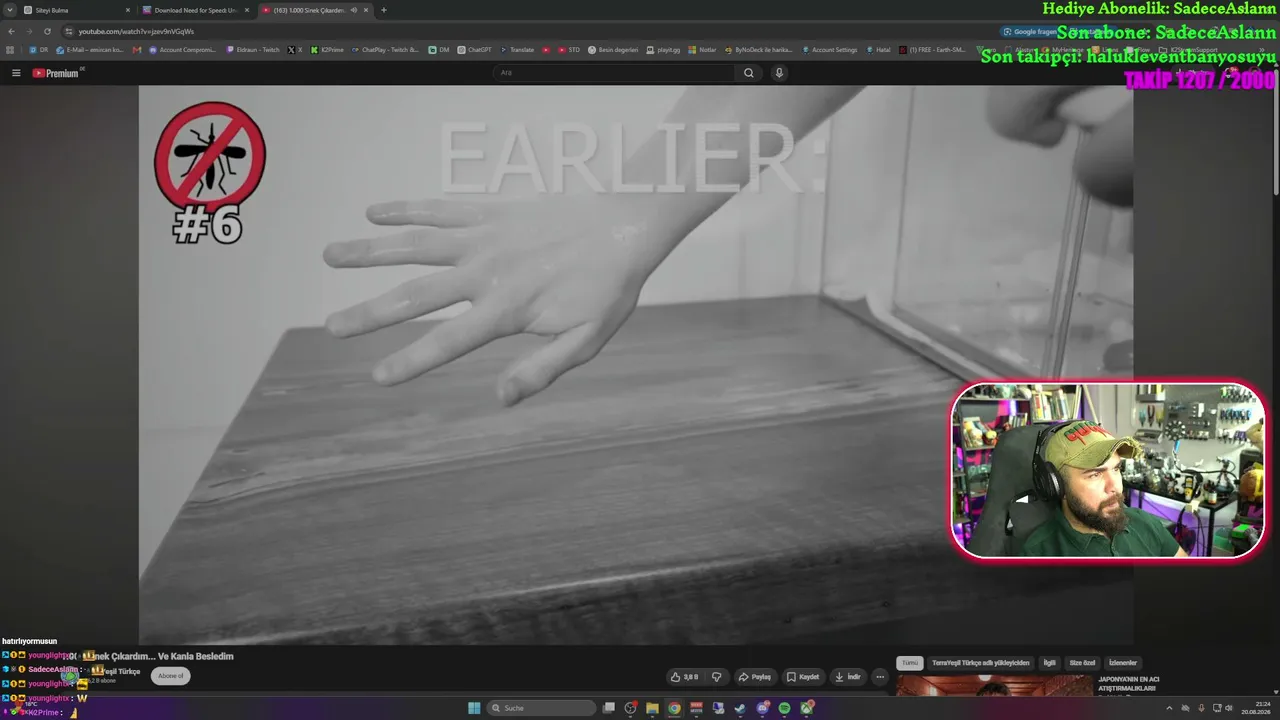Focus the YouTube search box

pos(615,73)
